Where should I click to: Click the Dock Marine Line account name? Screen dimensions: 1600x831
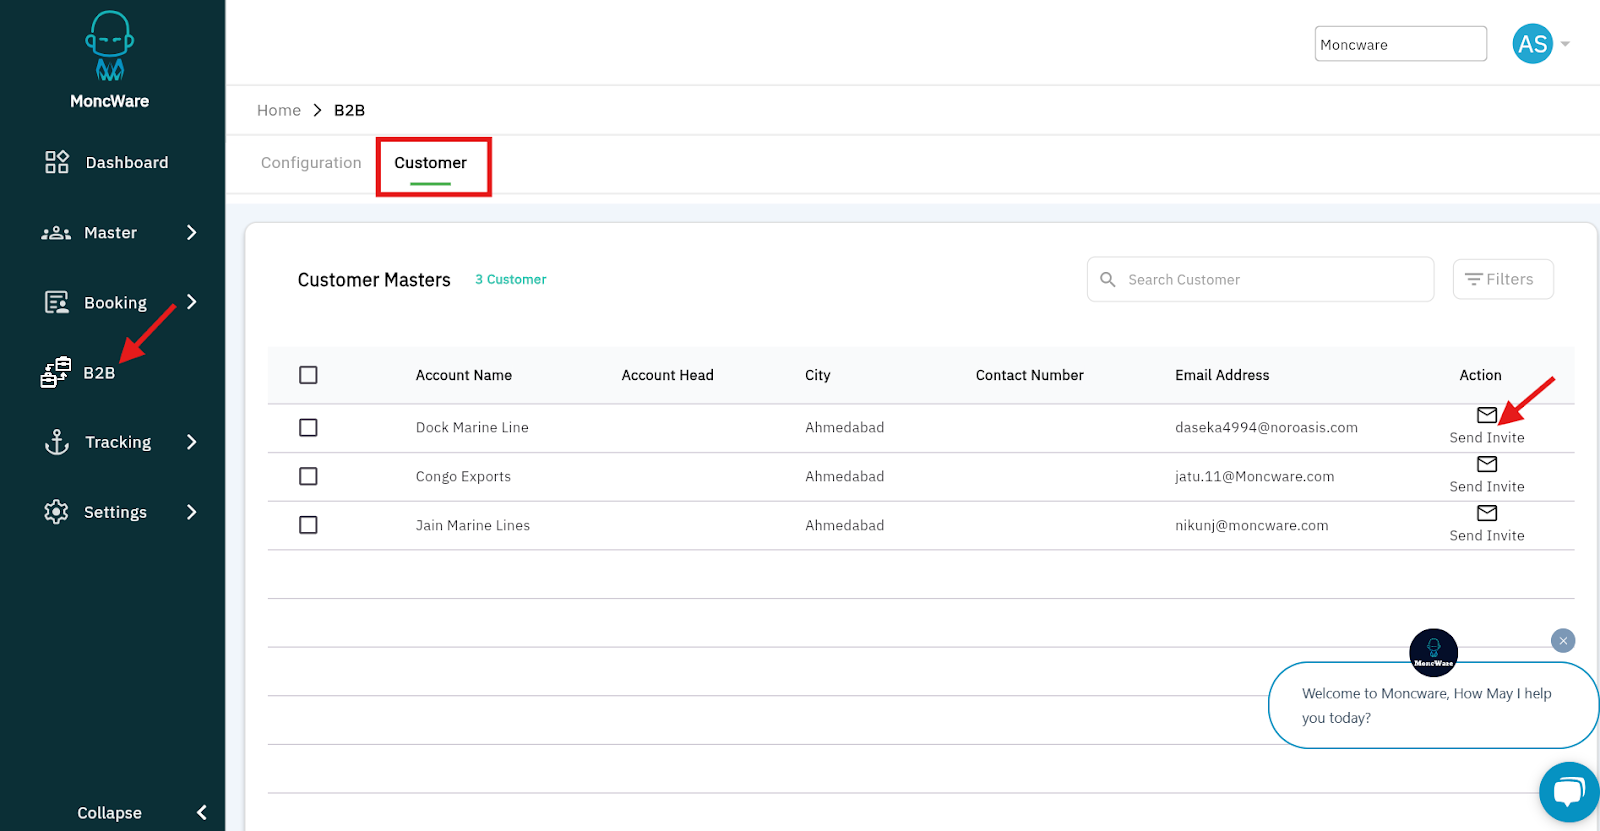tap(472, 427)
